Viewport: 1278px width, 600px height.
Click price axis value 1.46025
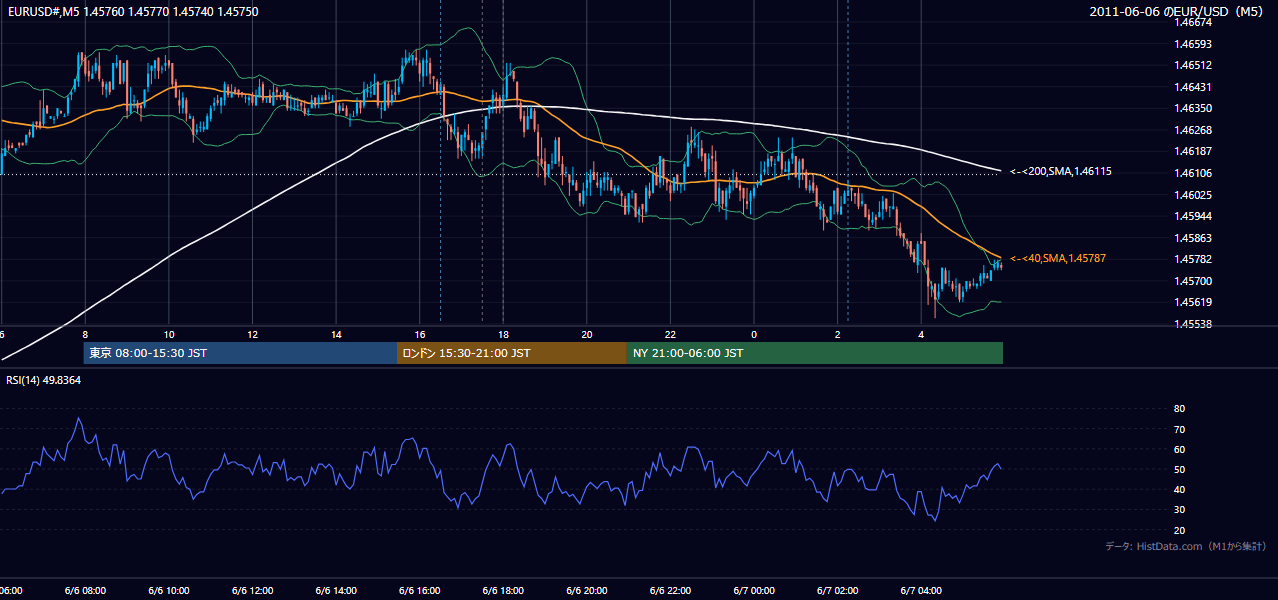coord(1194,195)
